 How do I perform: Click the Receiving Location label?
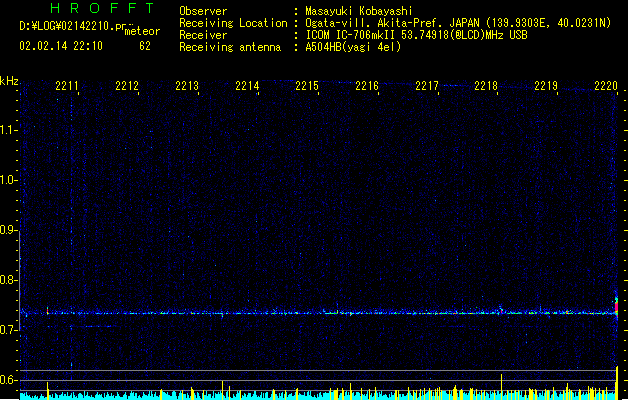pyautogui.click(x=233, y=23)
